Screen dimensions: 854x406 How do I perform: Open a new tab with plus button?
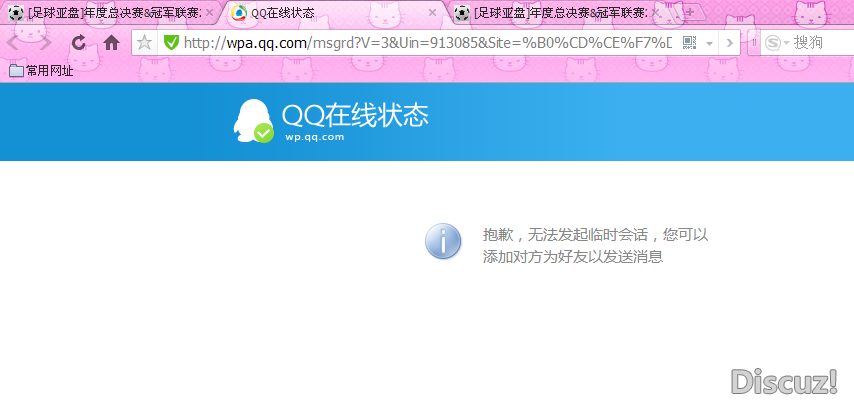[690, 13]
